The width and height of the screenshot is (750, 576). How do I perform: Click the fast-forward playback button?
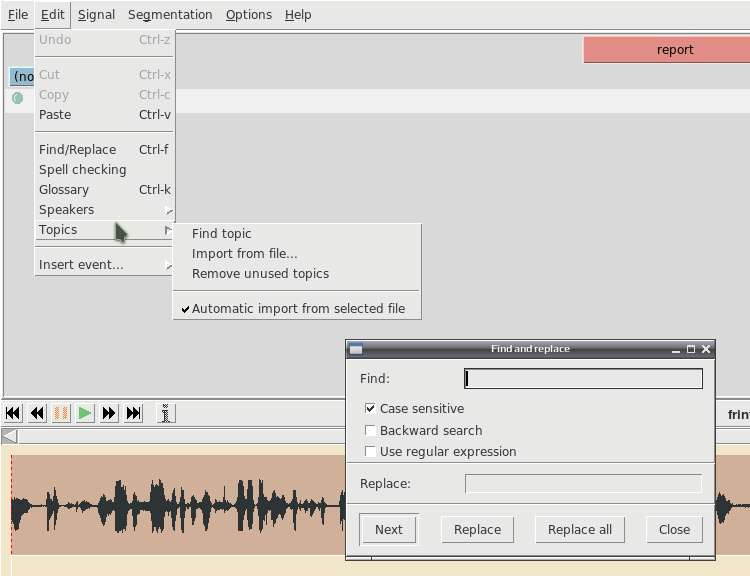[109, 413]
